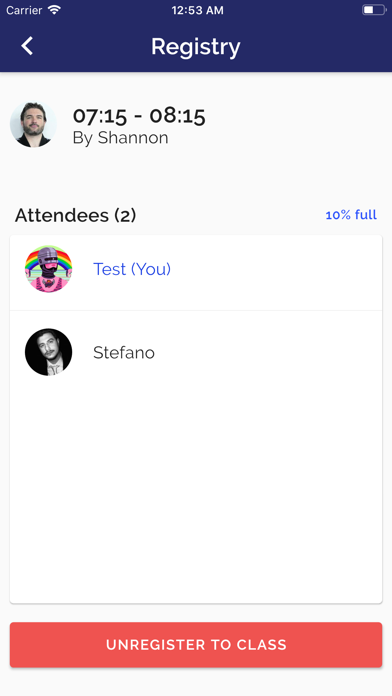
Task: Tap the back arrow in header
Action: click(27, 46)
